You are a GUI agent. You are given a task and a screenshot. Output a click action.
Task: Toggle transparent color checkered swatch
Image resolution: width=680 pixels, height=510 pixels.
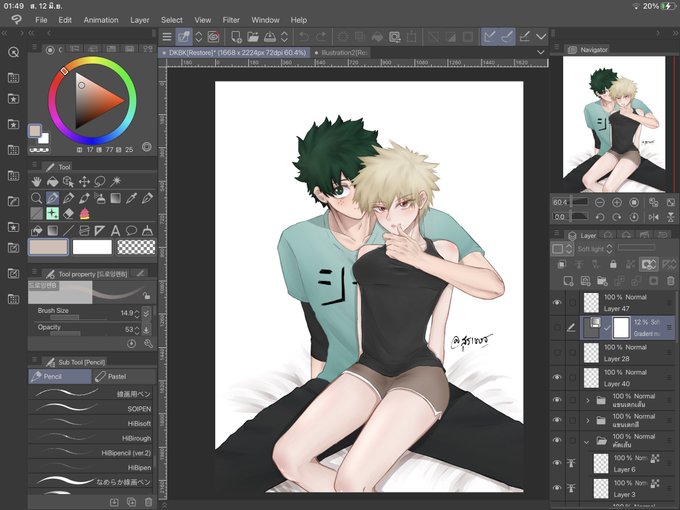(136, 247)
